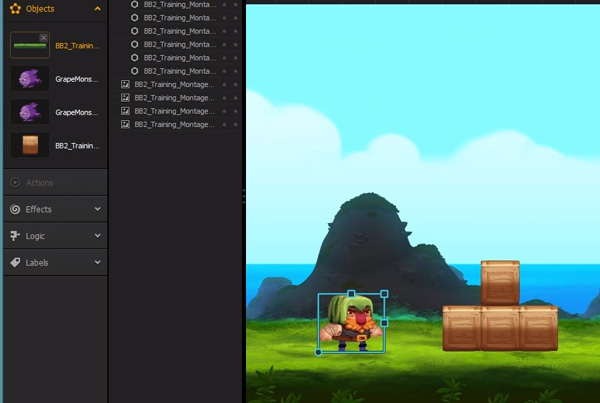Open the Logic section label
600x403 pixels.
point(35,236)
